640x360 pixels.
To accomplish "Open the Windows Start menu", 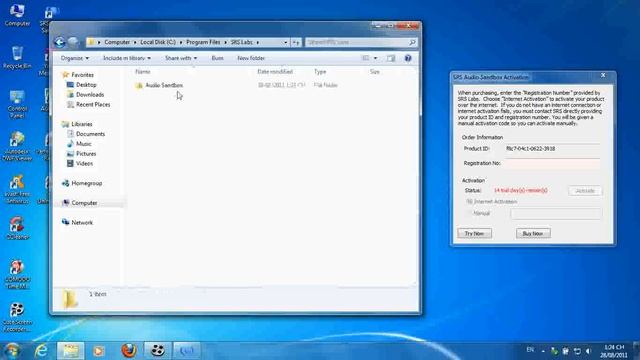I will [x=12, y=350].
